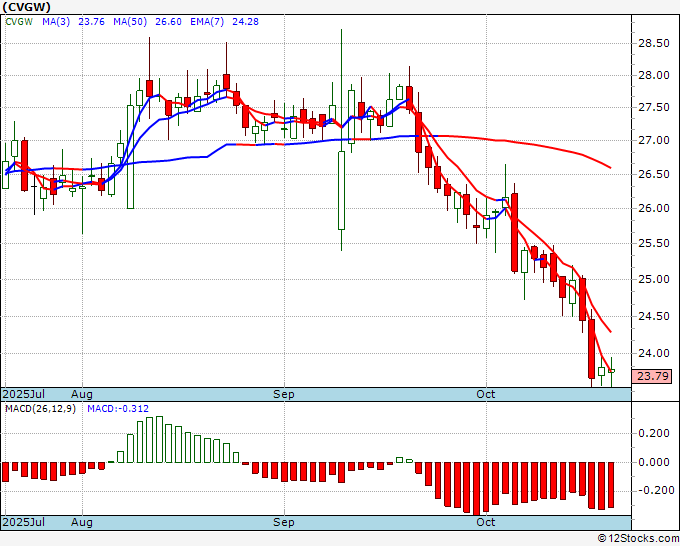Click the last green candlestick near 23.79
This screenshot has width=680, height=546.
(x=611, y=371)
